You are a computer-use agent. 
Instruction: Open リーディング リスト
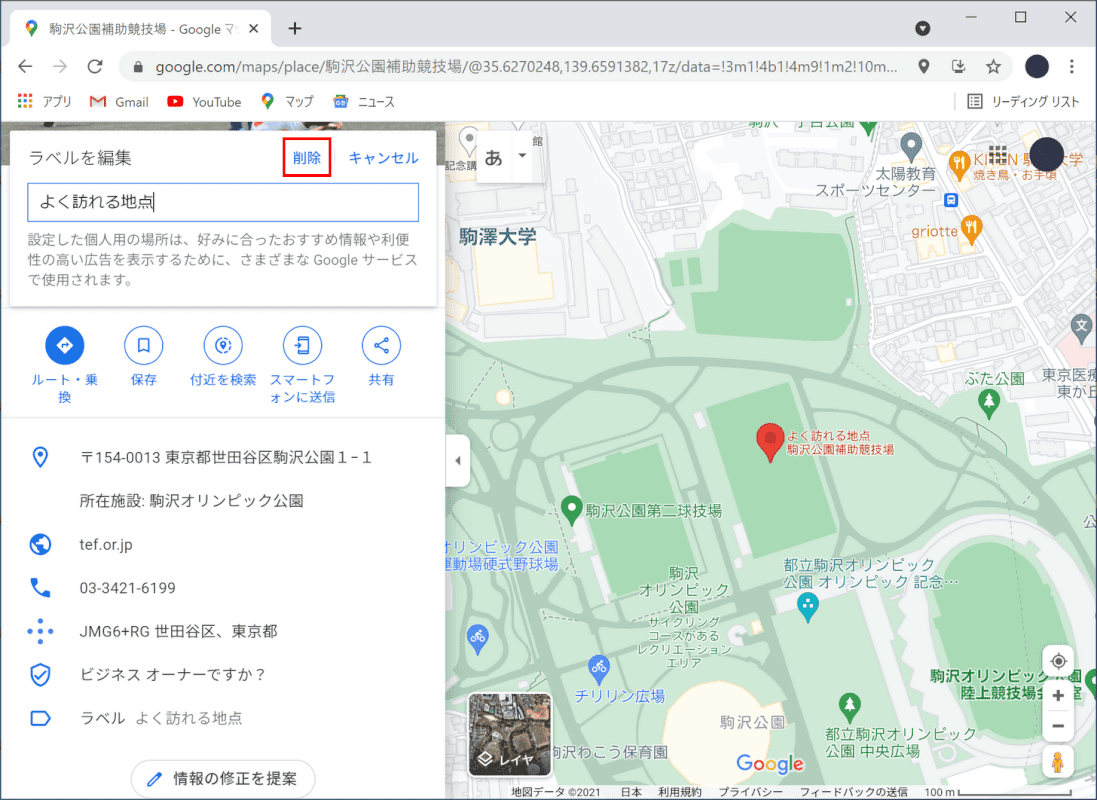click(1024, 101)
